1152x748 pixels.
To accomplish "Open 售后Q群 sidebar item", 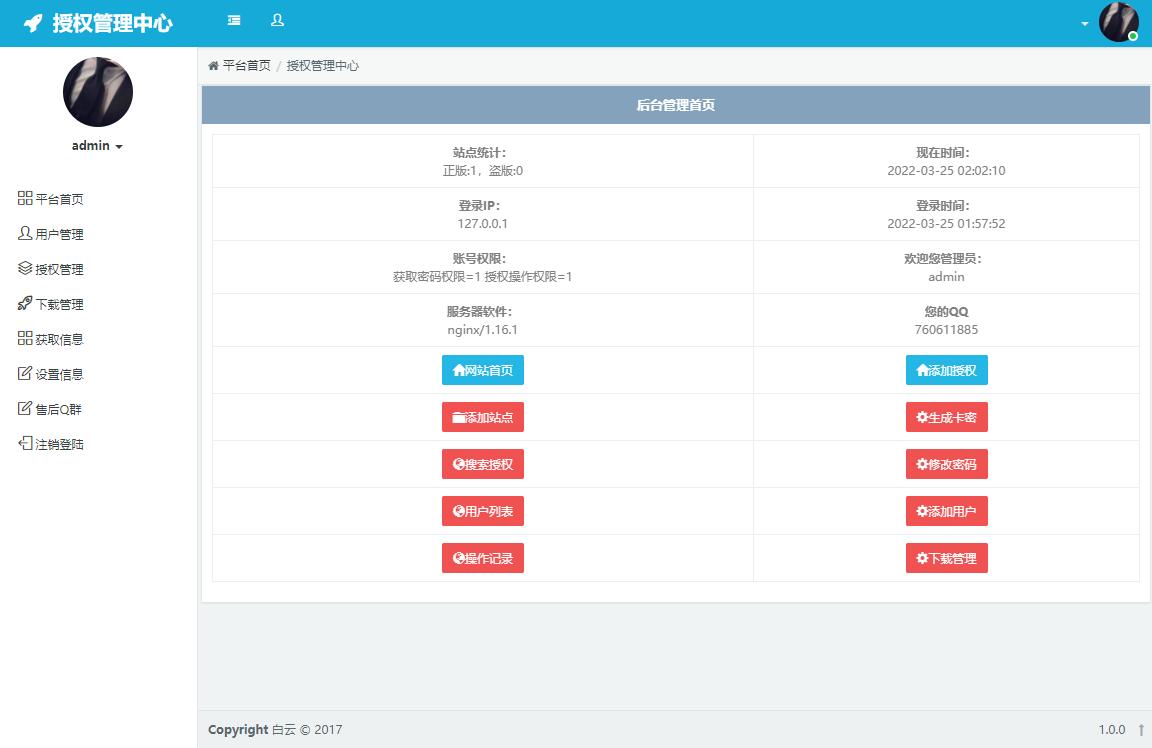I will click(x=59, y=410).
